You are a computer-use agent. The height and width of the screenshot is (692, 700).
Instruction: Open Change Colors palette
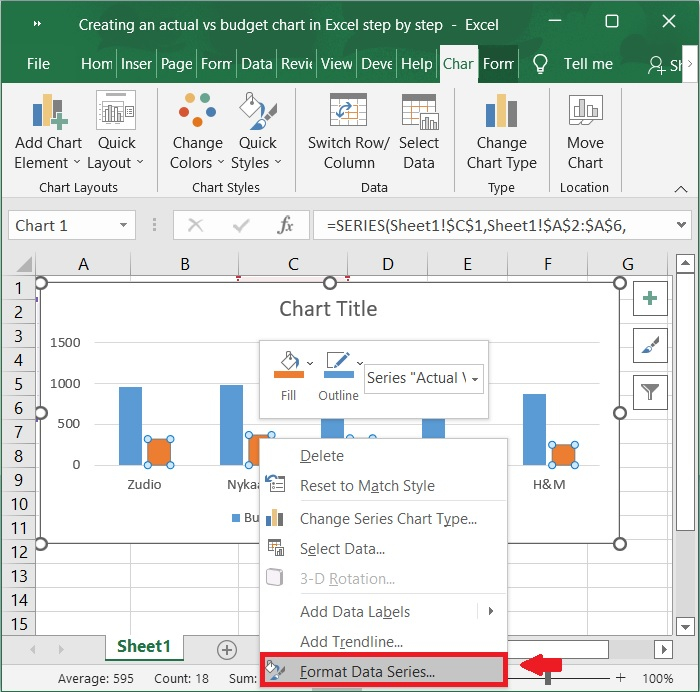click(x=197, y=131)
